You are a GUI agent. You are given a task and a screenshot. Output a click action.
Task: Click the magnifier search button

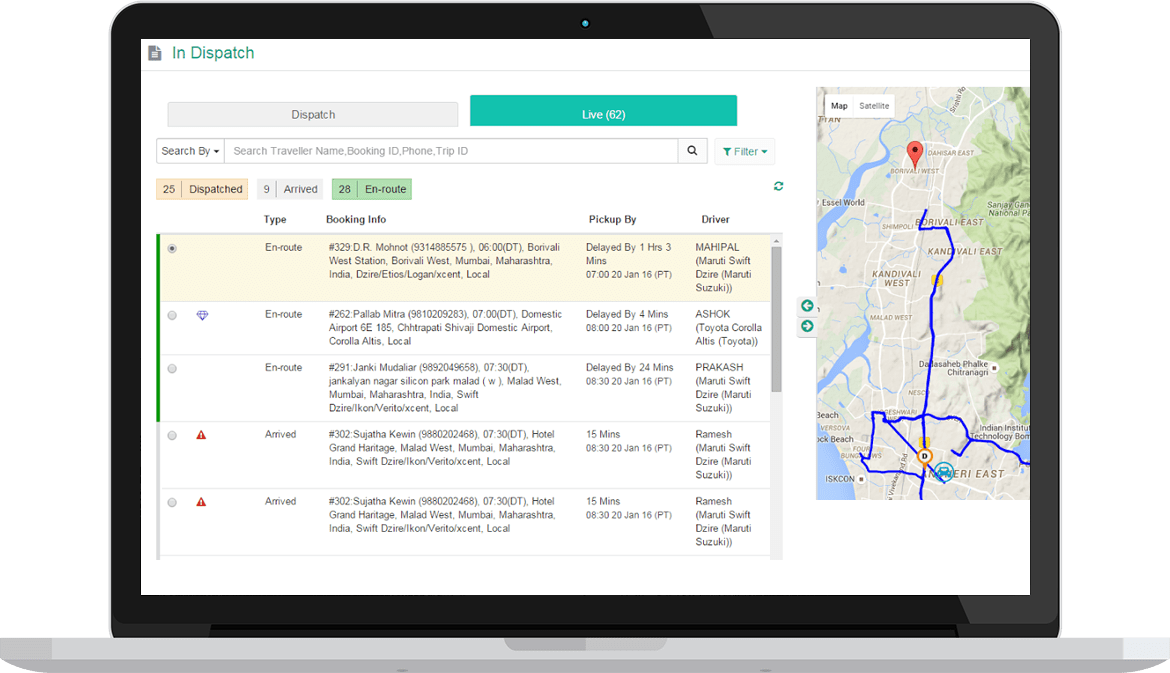coord(692,151)
